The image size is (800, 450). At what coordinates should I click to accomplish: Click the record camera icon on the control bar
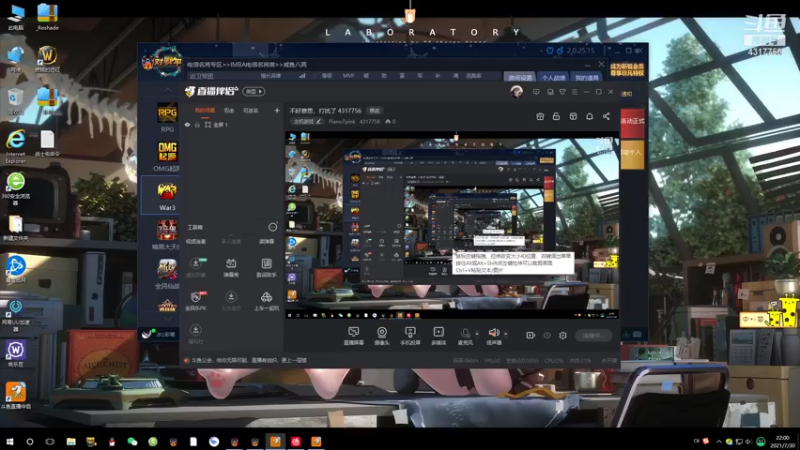click(x=530, y=335)
